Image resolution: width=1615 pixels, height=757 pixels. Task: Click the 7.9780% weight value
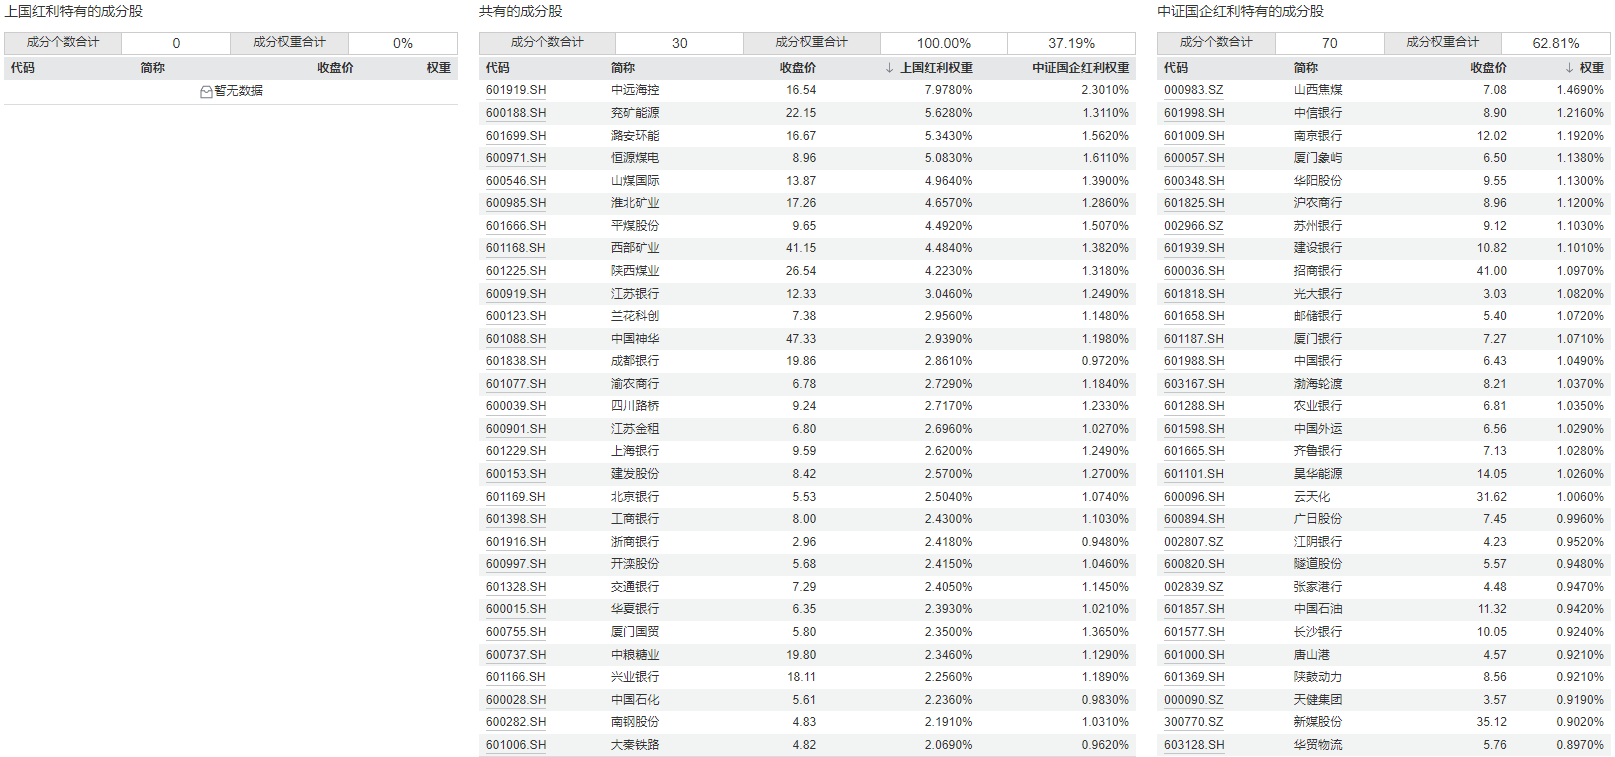(948, 90)
